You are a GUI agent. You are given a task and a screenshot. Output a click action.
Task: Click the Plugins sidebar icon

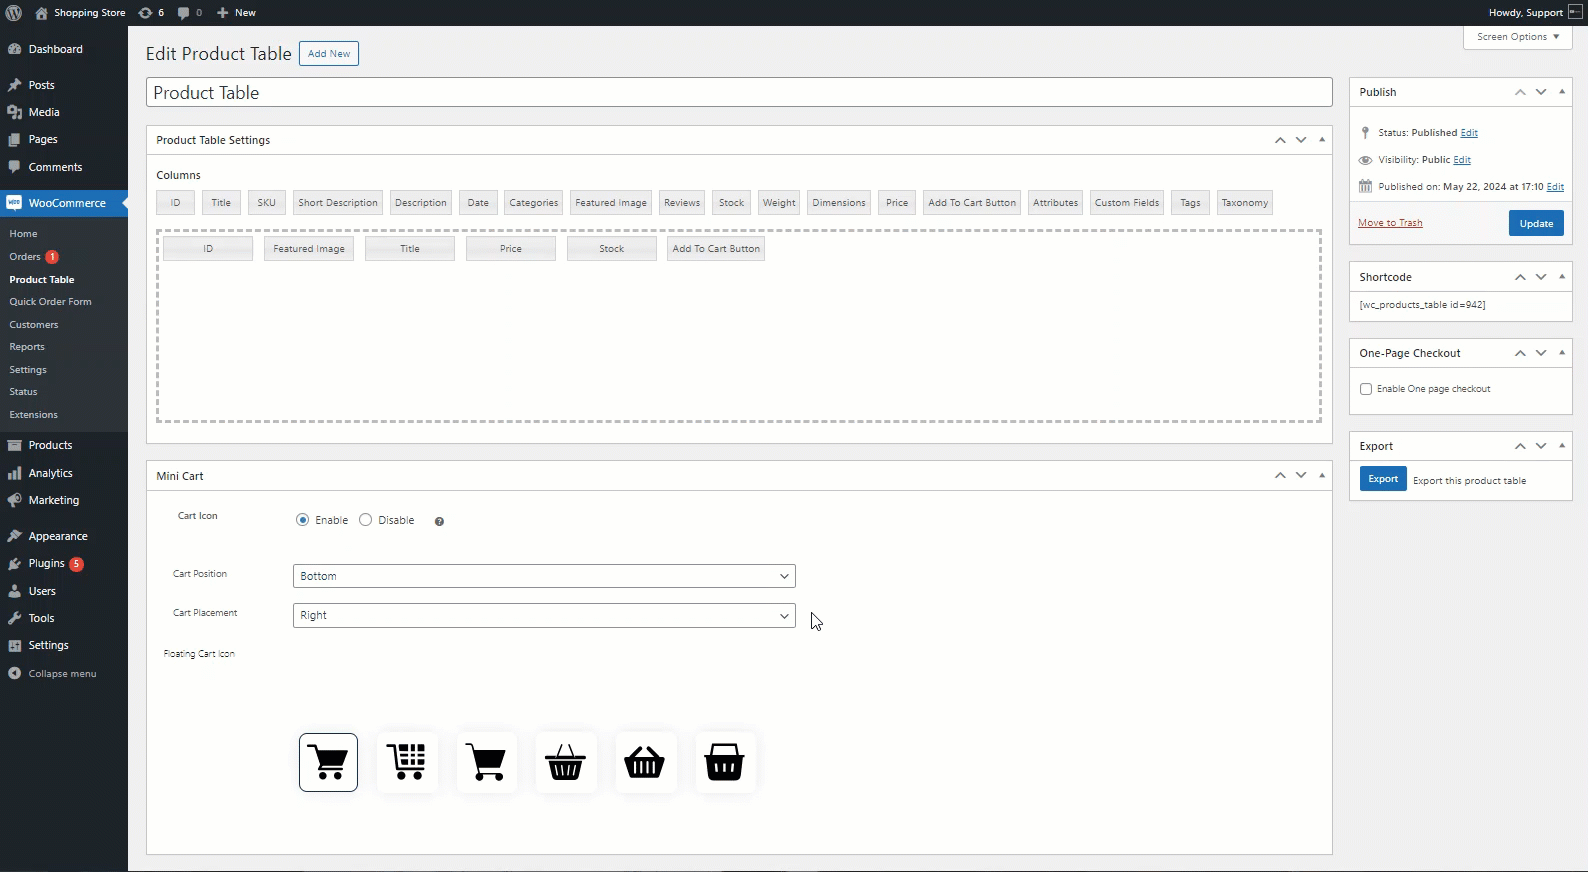click(x=14, y=563)
